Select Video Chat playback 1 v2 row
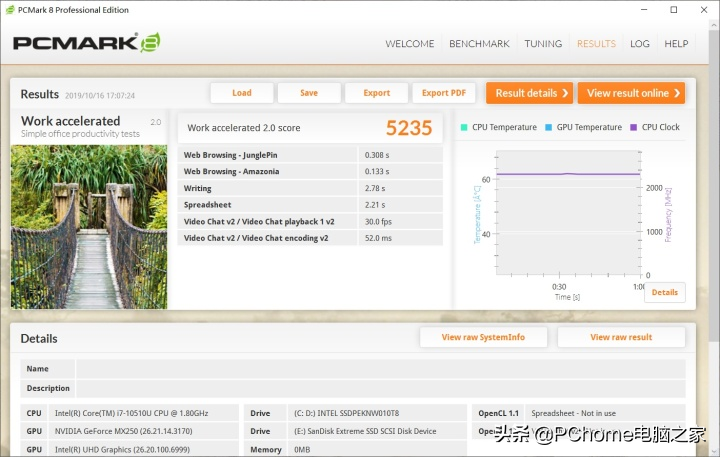 310,221
